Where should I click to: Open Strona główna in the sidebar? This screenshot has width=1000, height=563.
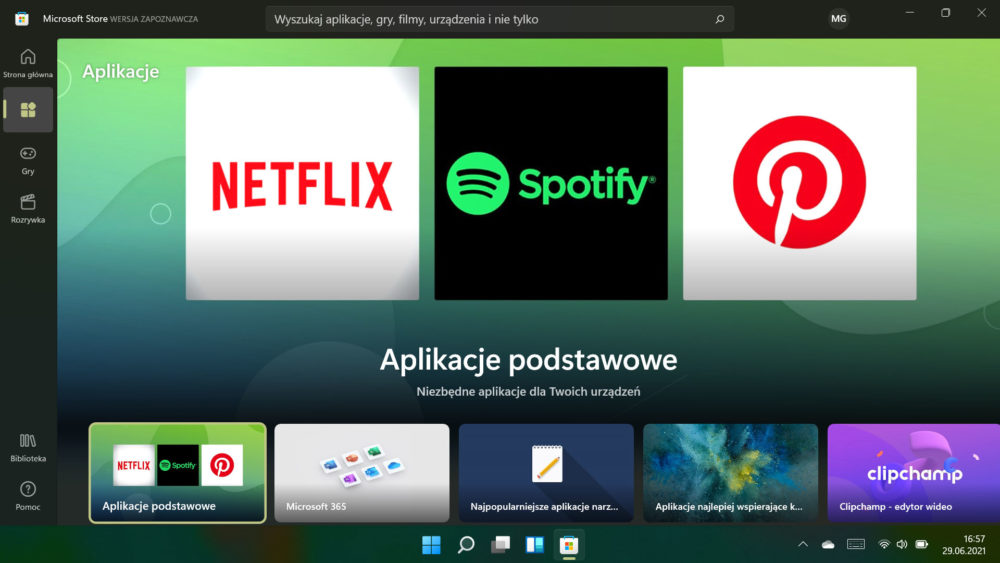coord(27,62)
